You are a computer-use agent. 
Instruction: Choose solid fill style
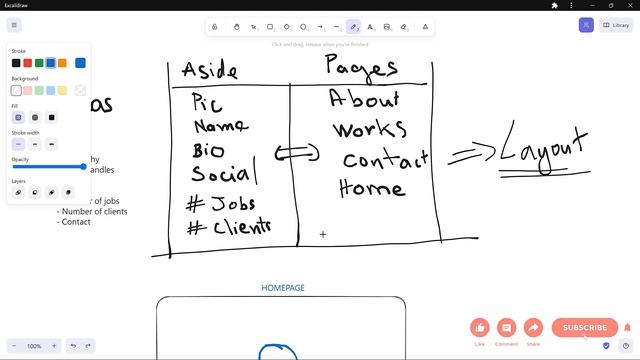tap(51, 118)
